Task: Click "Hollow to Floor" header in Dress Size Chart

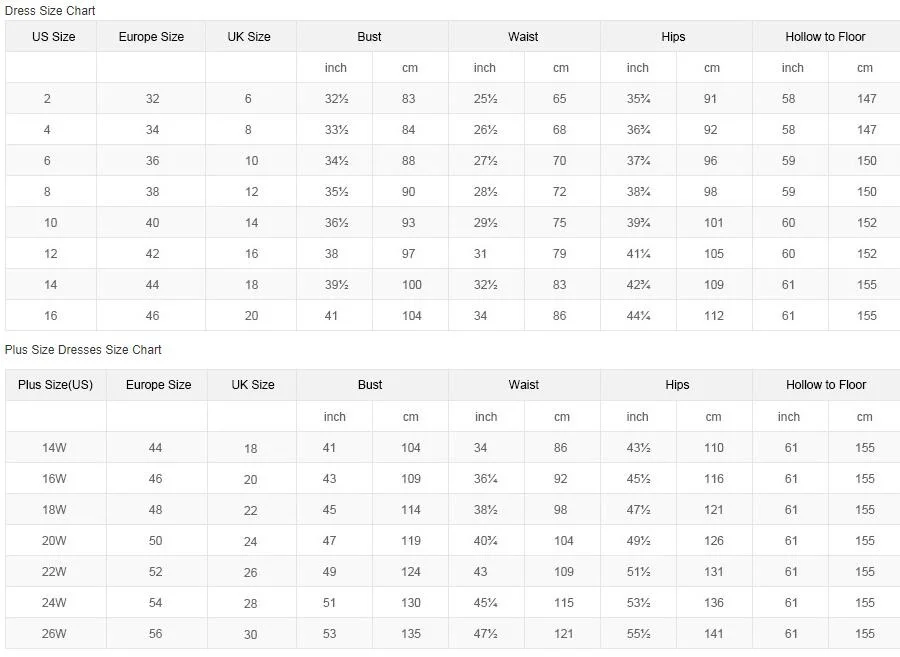Action: pos(825,37)
